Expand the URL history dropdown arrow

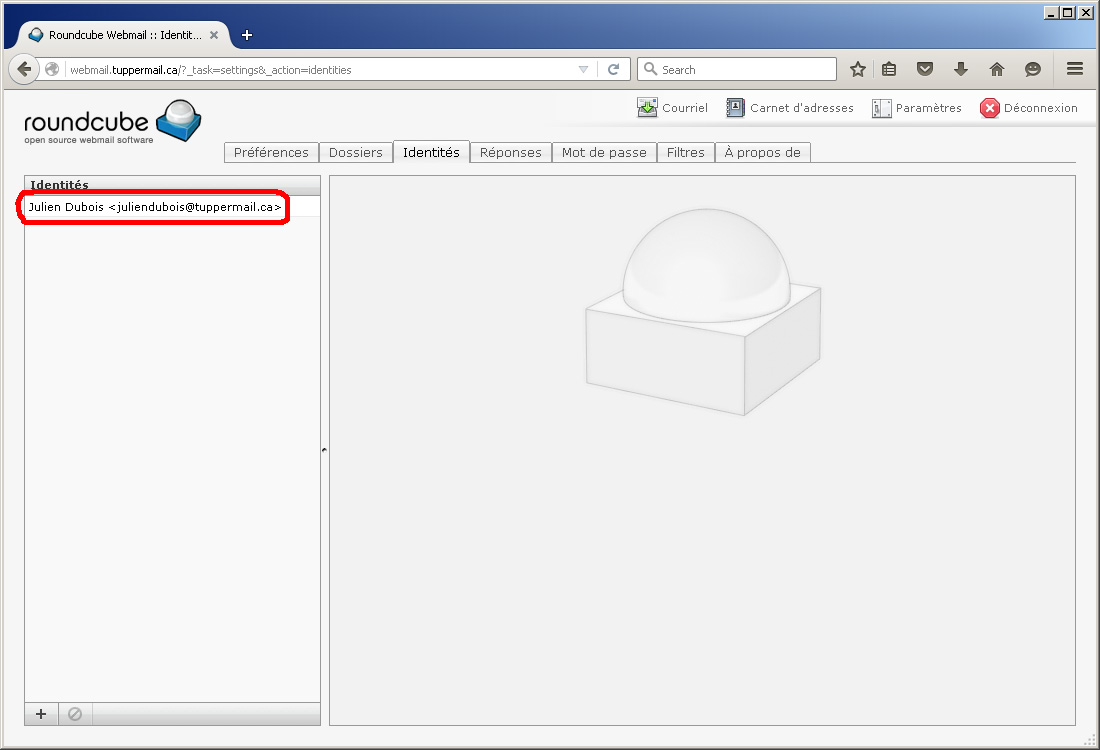[584, 70]
